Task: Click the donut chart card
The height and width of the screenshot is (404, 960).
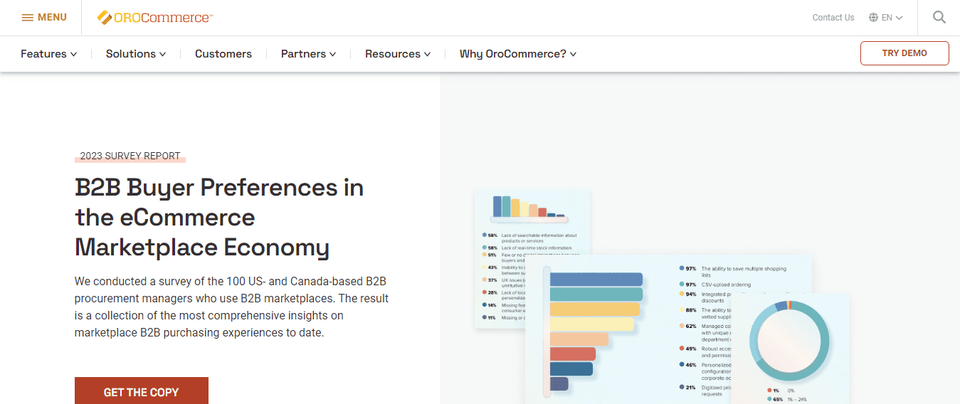Action: tap(790, 348)
